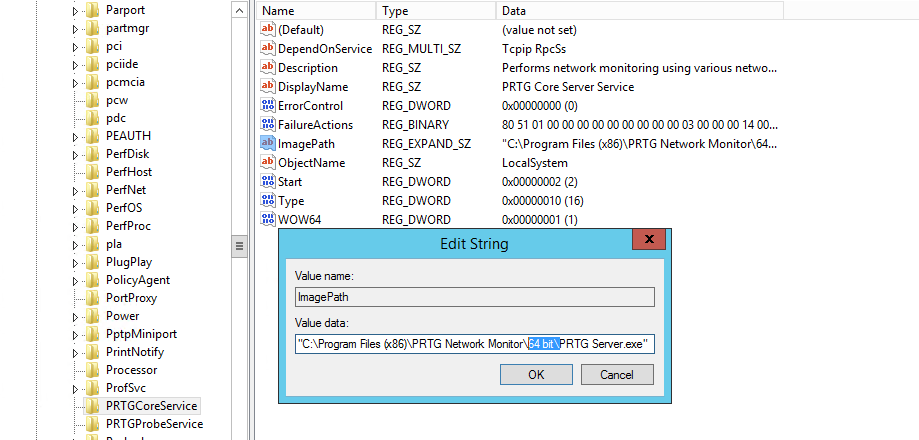Click the DependOnService value icon
This screenshot has width=919, height=440.
pos(268,49)
